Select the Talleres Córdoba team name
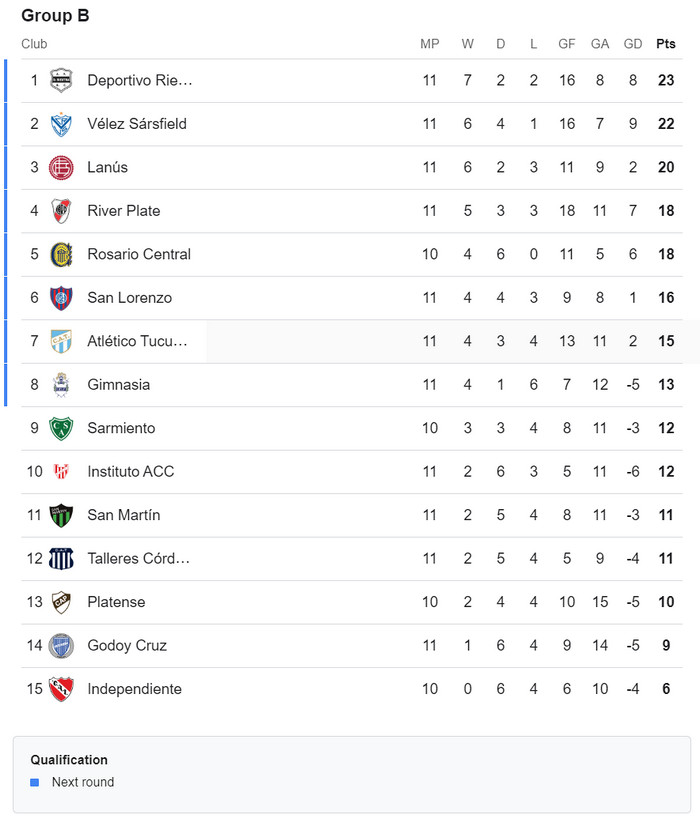This screenshot has width=700, height=819. tap(138, 558)
